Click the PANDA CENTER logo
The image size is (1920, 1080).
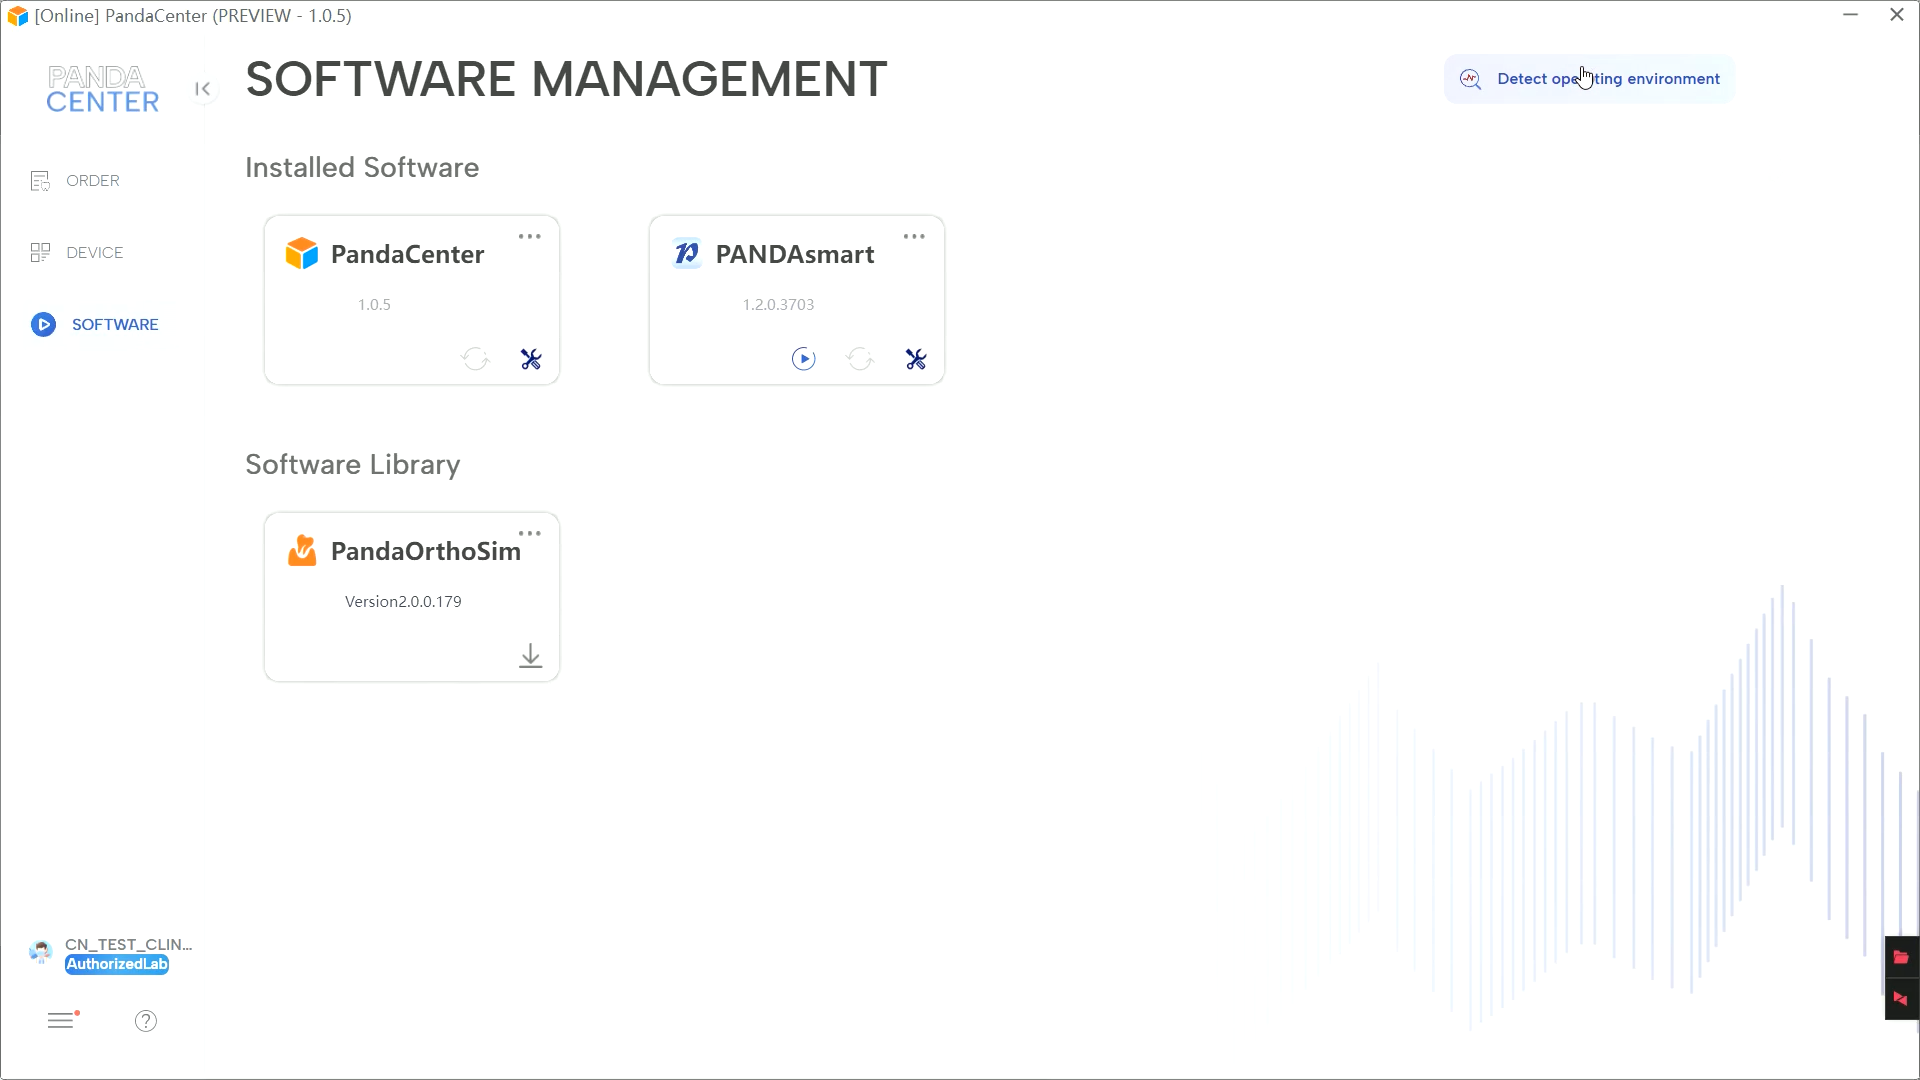(x=102, y=90)
